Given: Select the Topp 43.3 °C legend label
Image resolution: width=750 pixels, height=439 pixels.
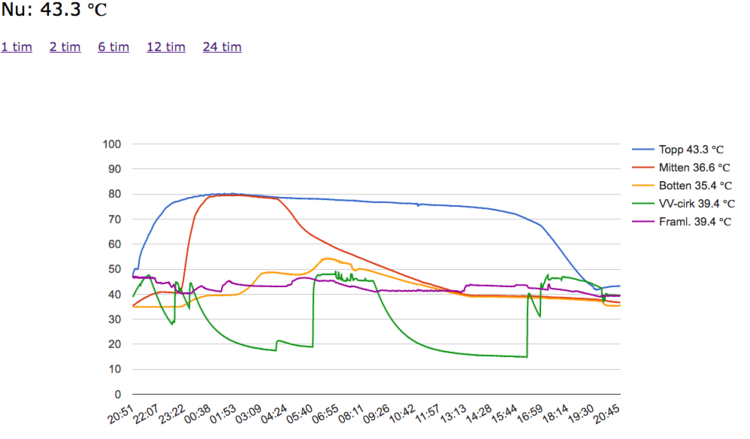Looking at the screenshot, I should point(694,149).
